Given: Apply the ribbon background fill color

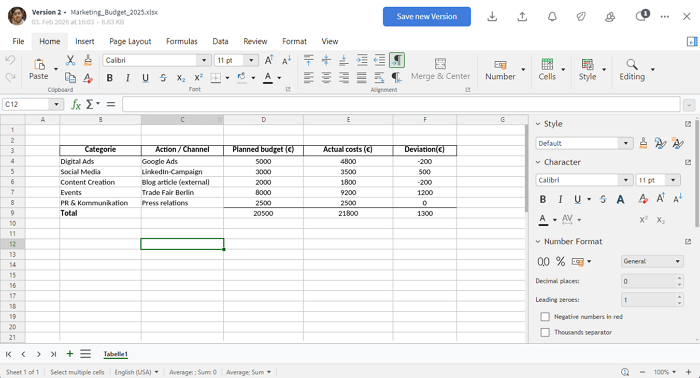Looking at the screenshot, I should click(x=242, y=78).
